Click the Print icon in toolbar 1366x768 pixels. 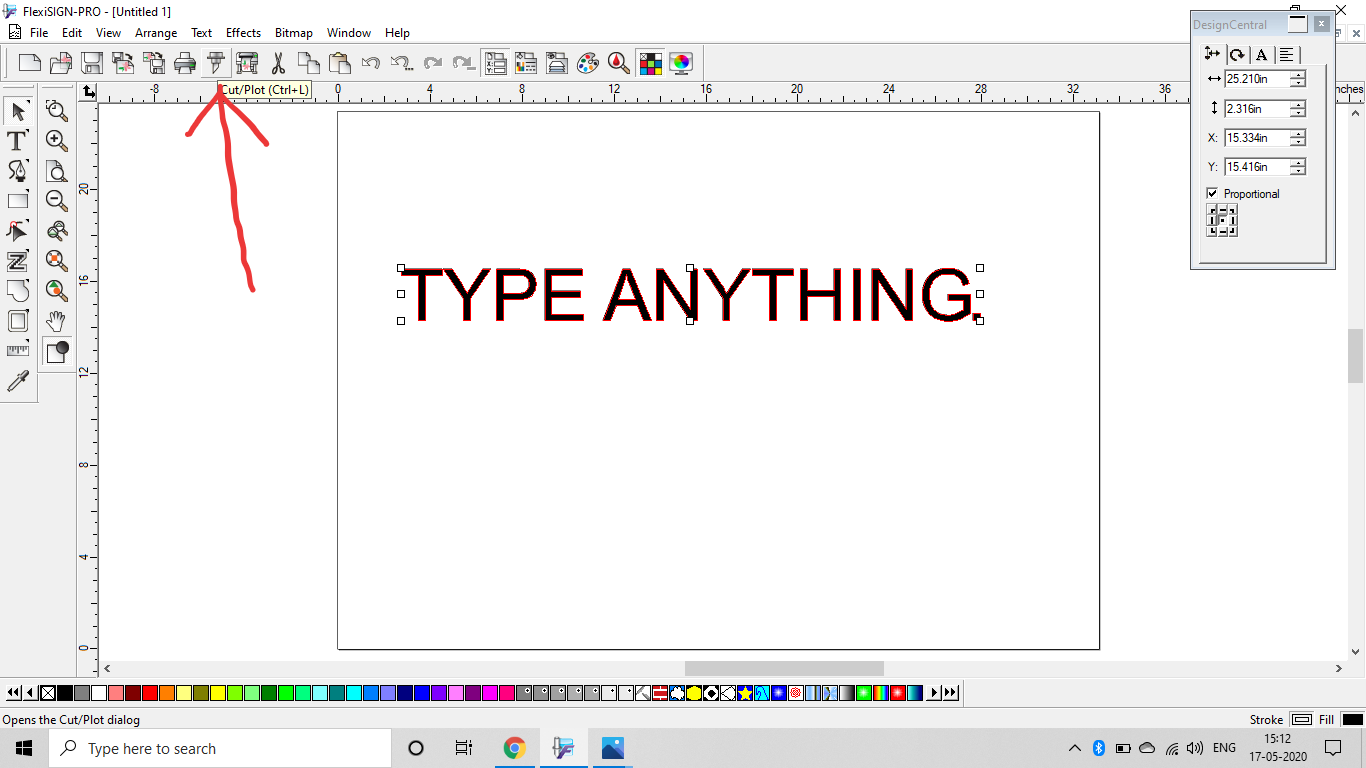[x=185, y=63]
